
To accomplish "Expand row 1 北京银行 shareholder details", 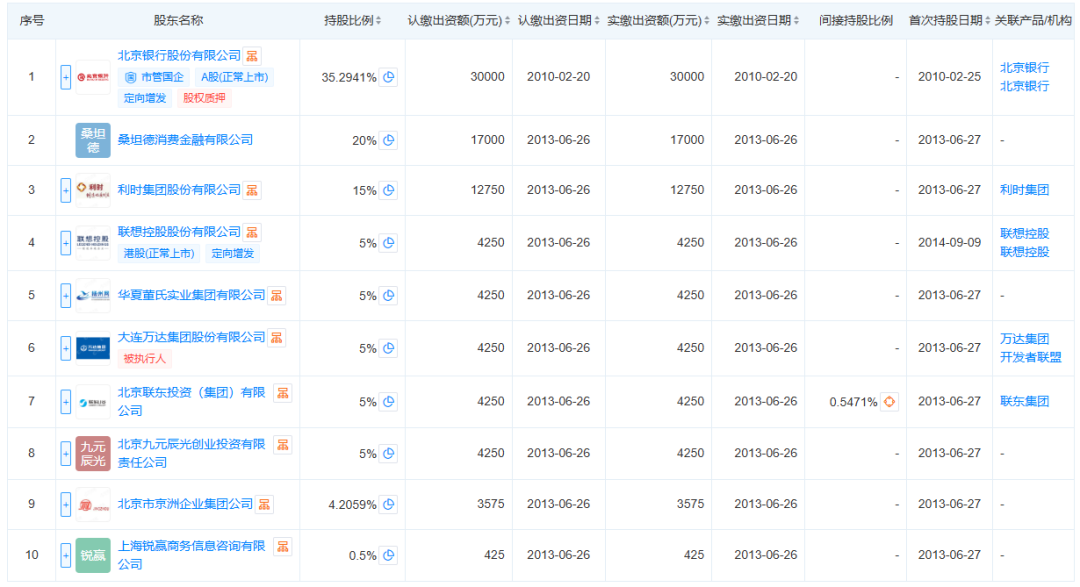I will click(65, 77).
